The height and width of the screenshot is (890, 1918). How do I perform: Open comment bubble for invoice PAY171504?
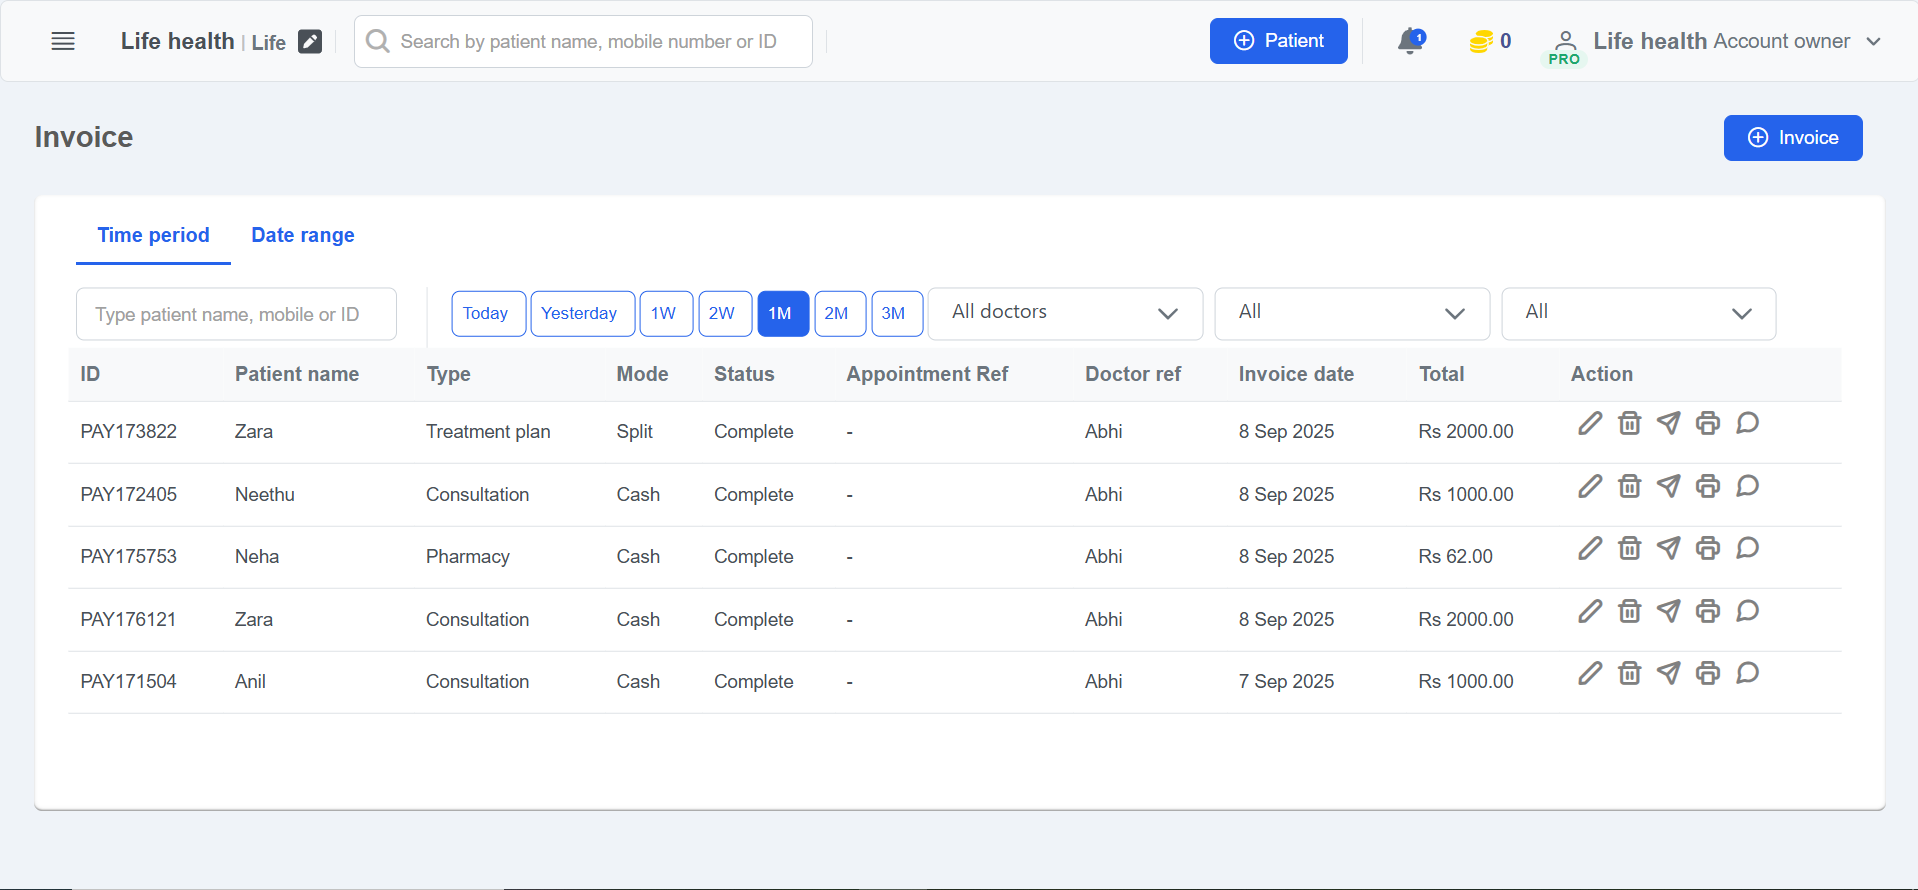(x=1747, y=674)
